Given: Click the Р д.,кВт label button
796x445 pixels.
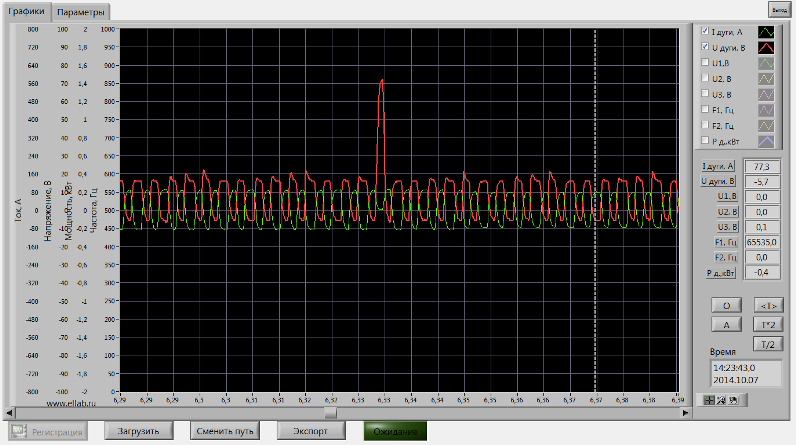Looking at the screenshot, I should [721, 273].
